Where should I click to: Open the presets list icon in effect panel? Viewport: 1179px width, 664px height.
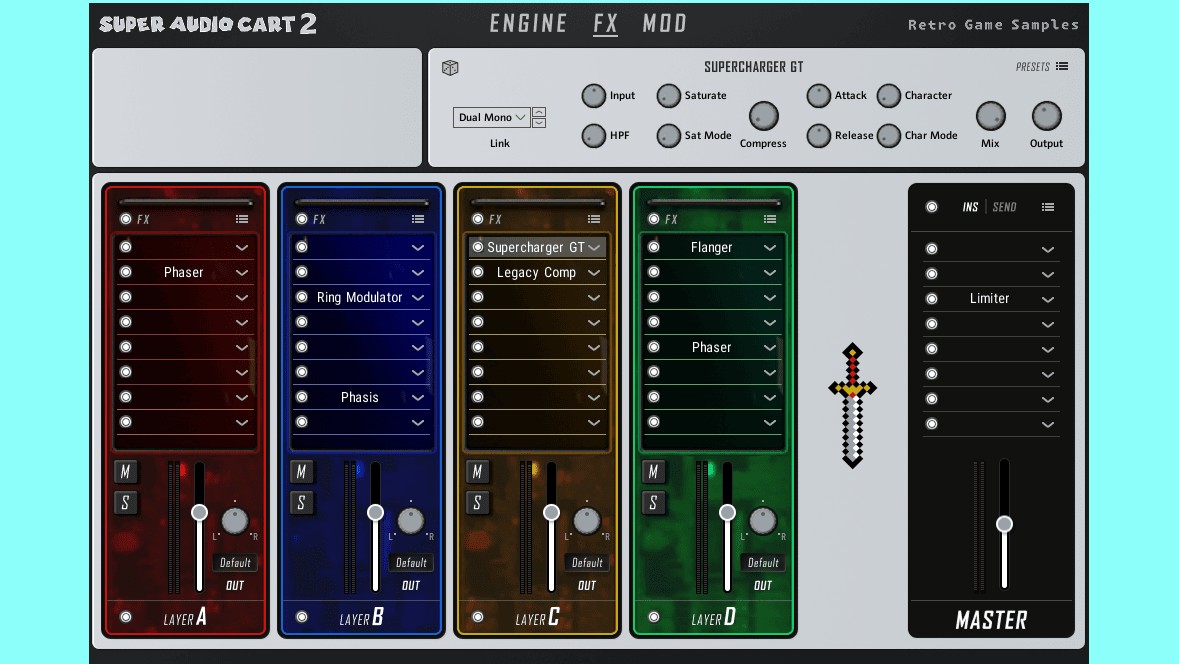click(x=1062, y=67)
